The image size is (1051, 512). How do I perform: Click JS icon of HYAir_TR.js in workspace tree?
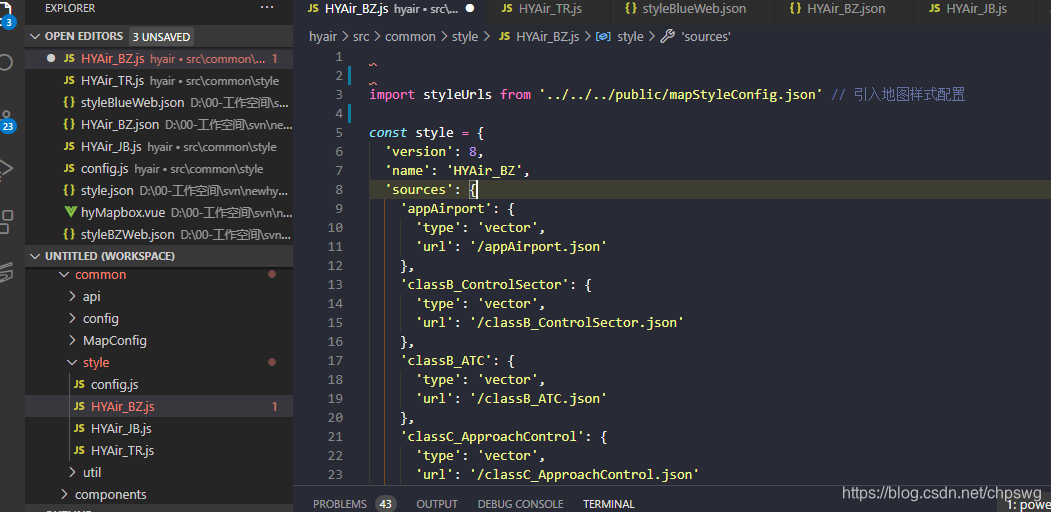tap(79, 450)
